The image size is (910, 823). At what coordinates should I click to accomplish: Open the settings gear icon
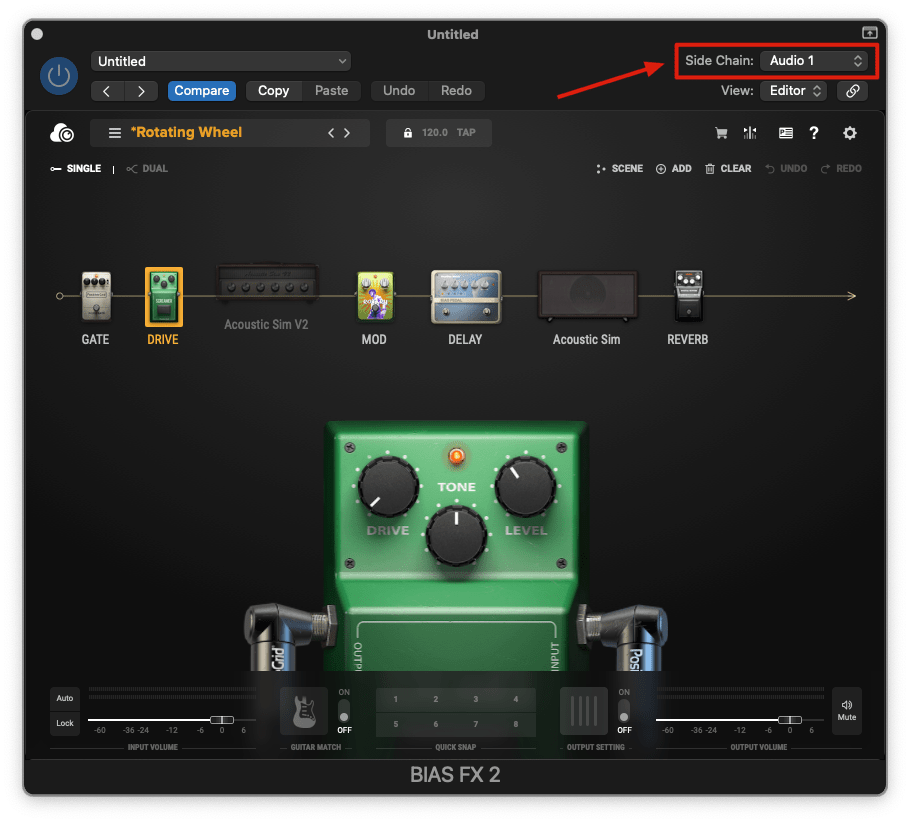849,132
